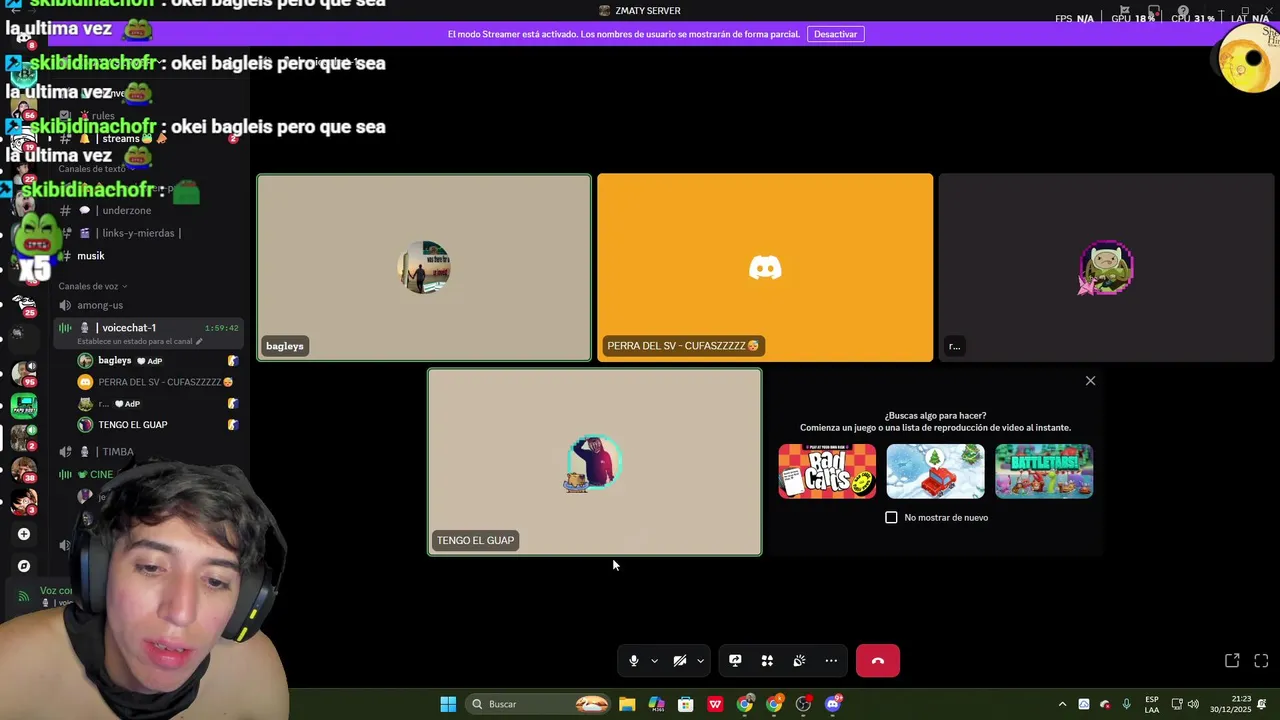Pop out the call window
This screenshot has width=1280, height=720.
pyautogui.click(x=1232, y=661)
